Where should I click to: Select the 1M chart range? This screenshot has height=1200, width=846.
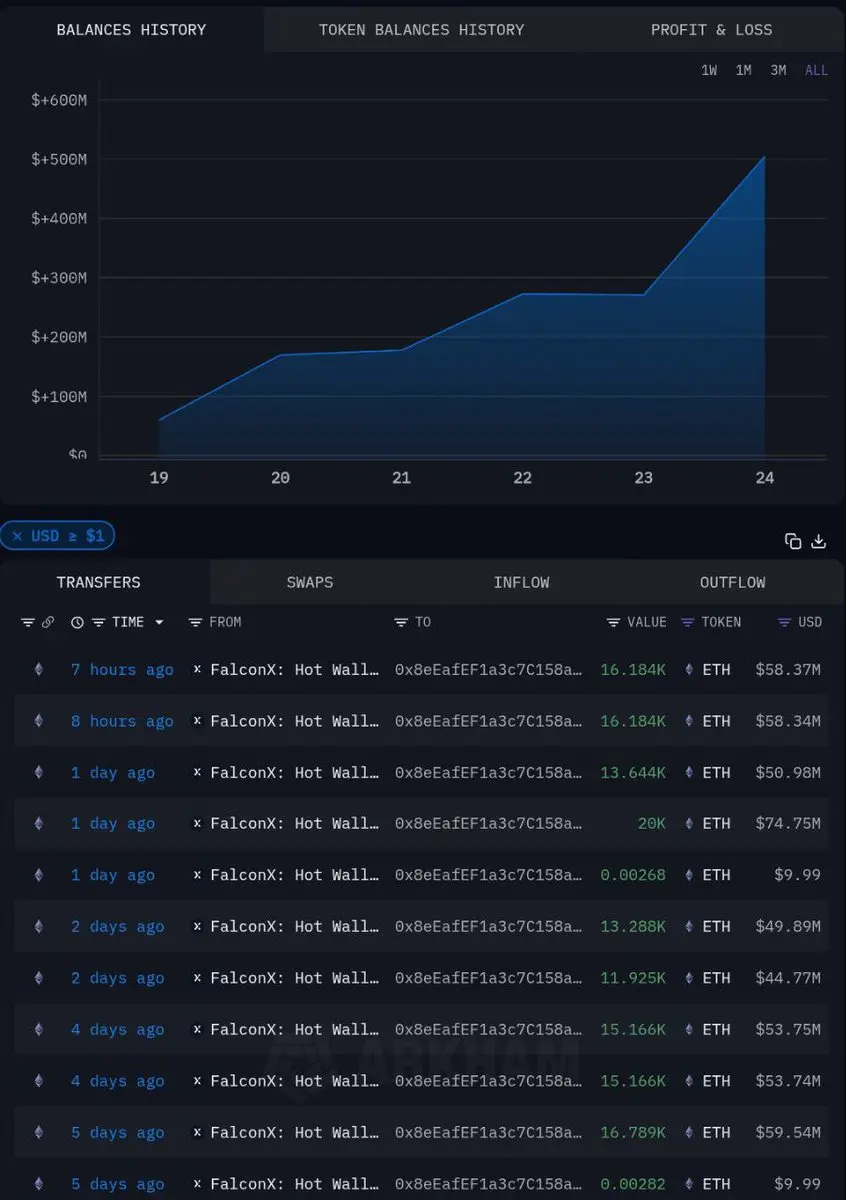[743, 71]
